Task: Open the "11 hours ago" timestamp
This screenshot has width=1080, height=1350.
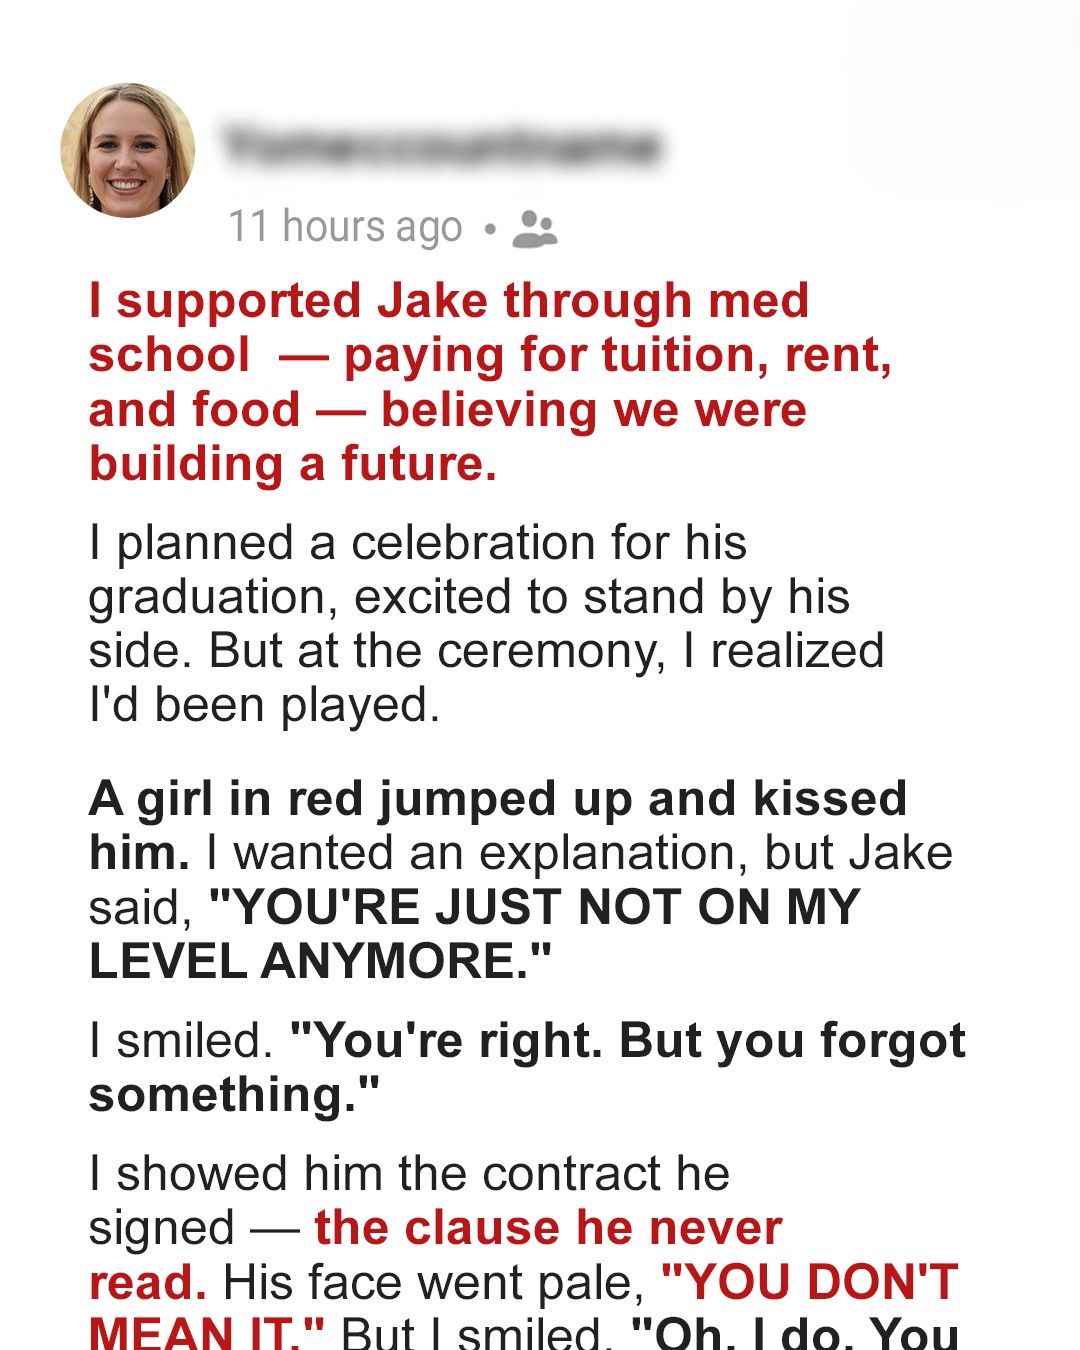Action: click(345, 227)
